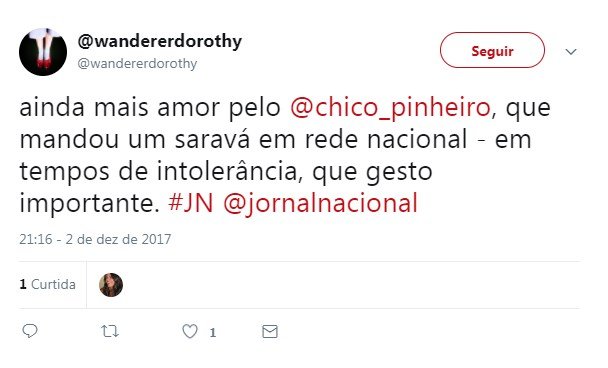Click bold @wandererdorothy display name

160,41
